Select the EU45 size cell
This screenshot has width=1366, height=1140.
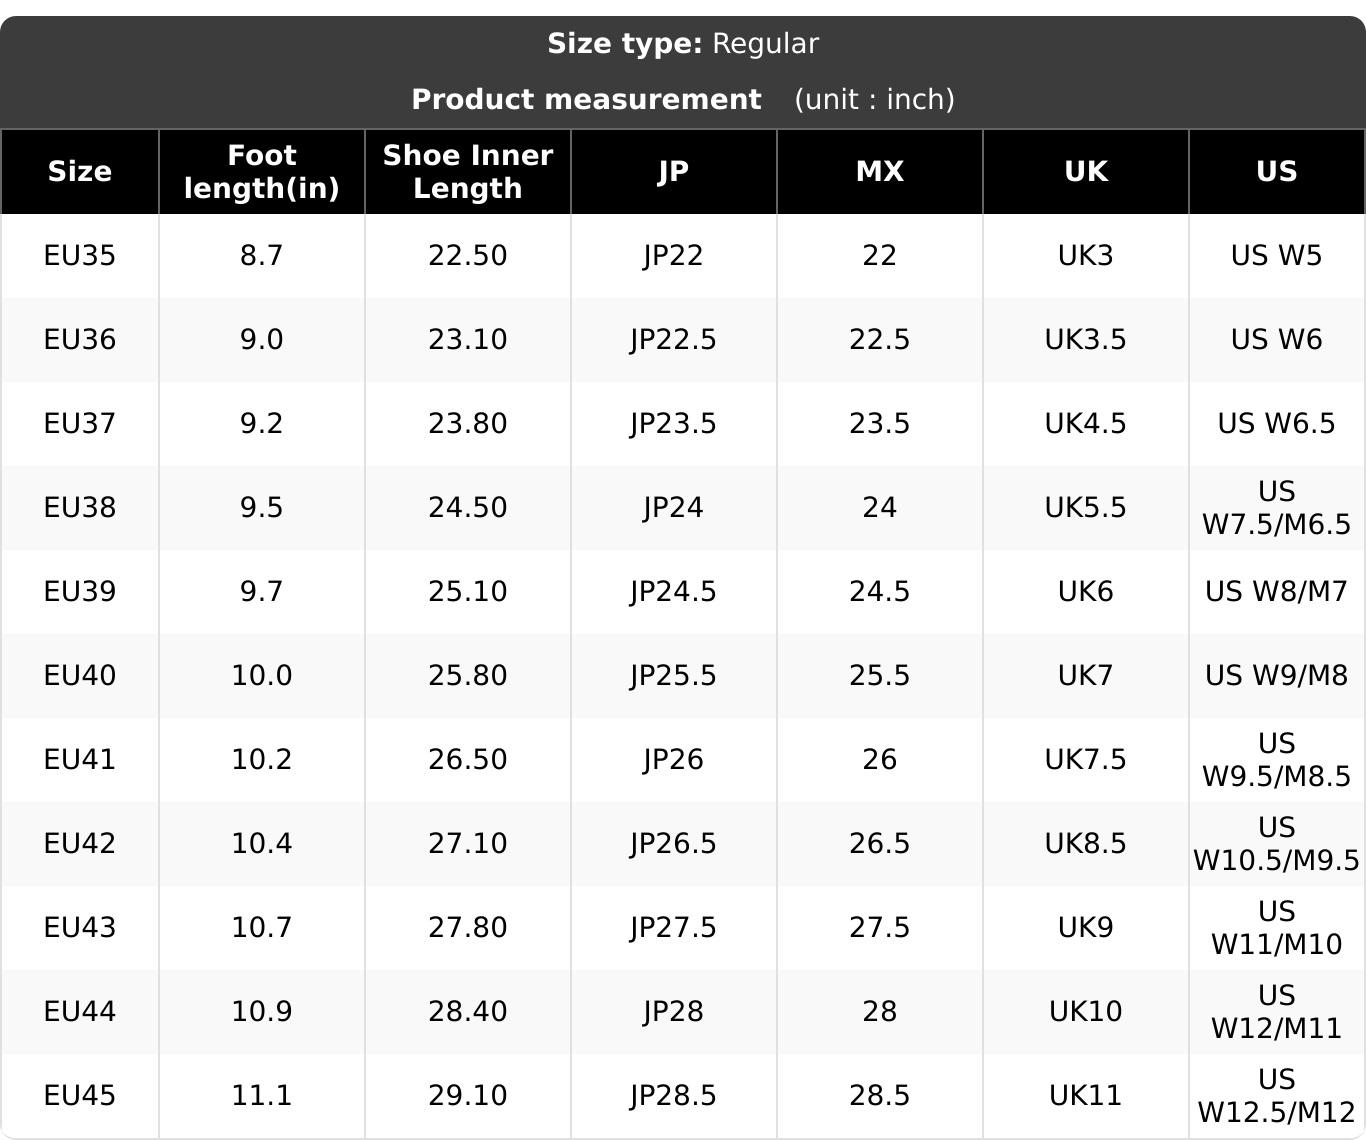(80, 1096)
